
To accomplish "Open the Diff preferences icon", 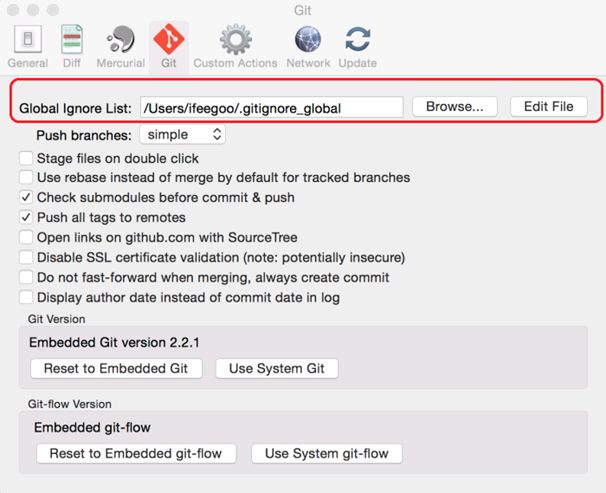I will (x=71, y=39).
